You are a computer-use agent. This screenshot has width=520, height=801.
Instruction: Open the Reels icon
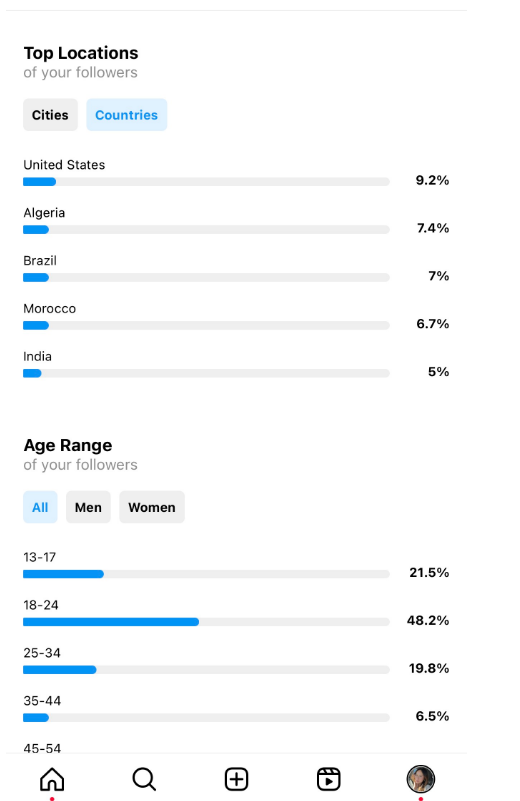(328, 779)
